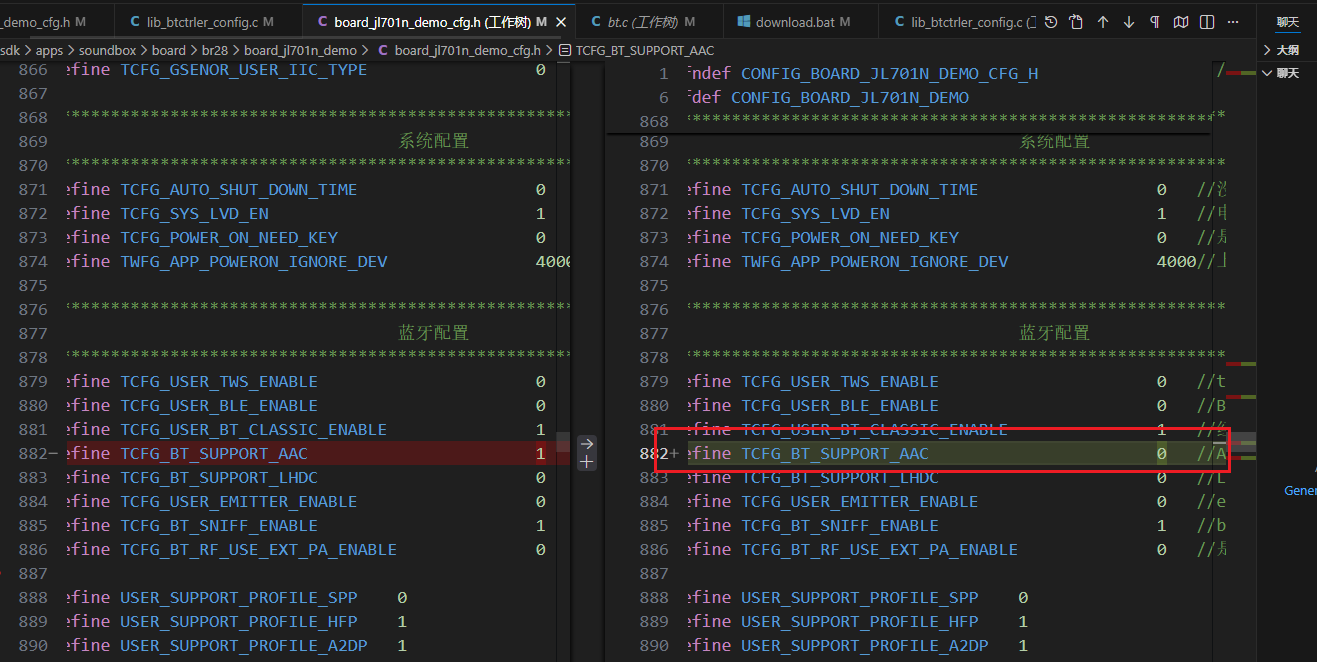The width and height of the screenshot is (1317, 662).
Task: Go to next change with down arrow
Action: tap(1129, 22)
